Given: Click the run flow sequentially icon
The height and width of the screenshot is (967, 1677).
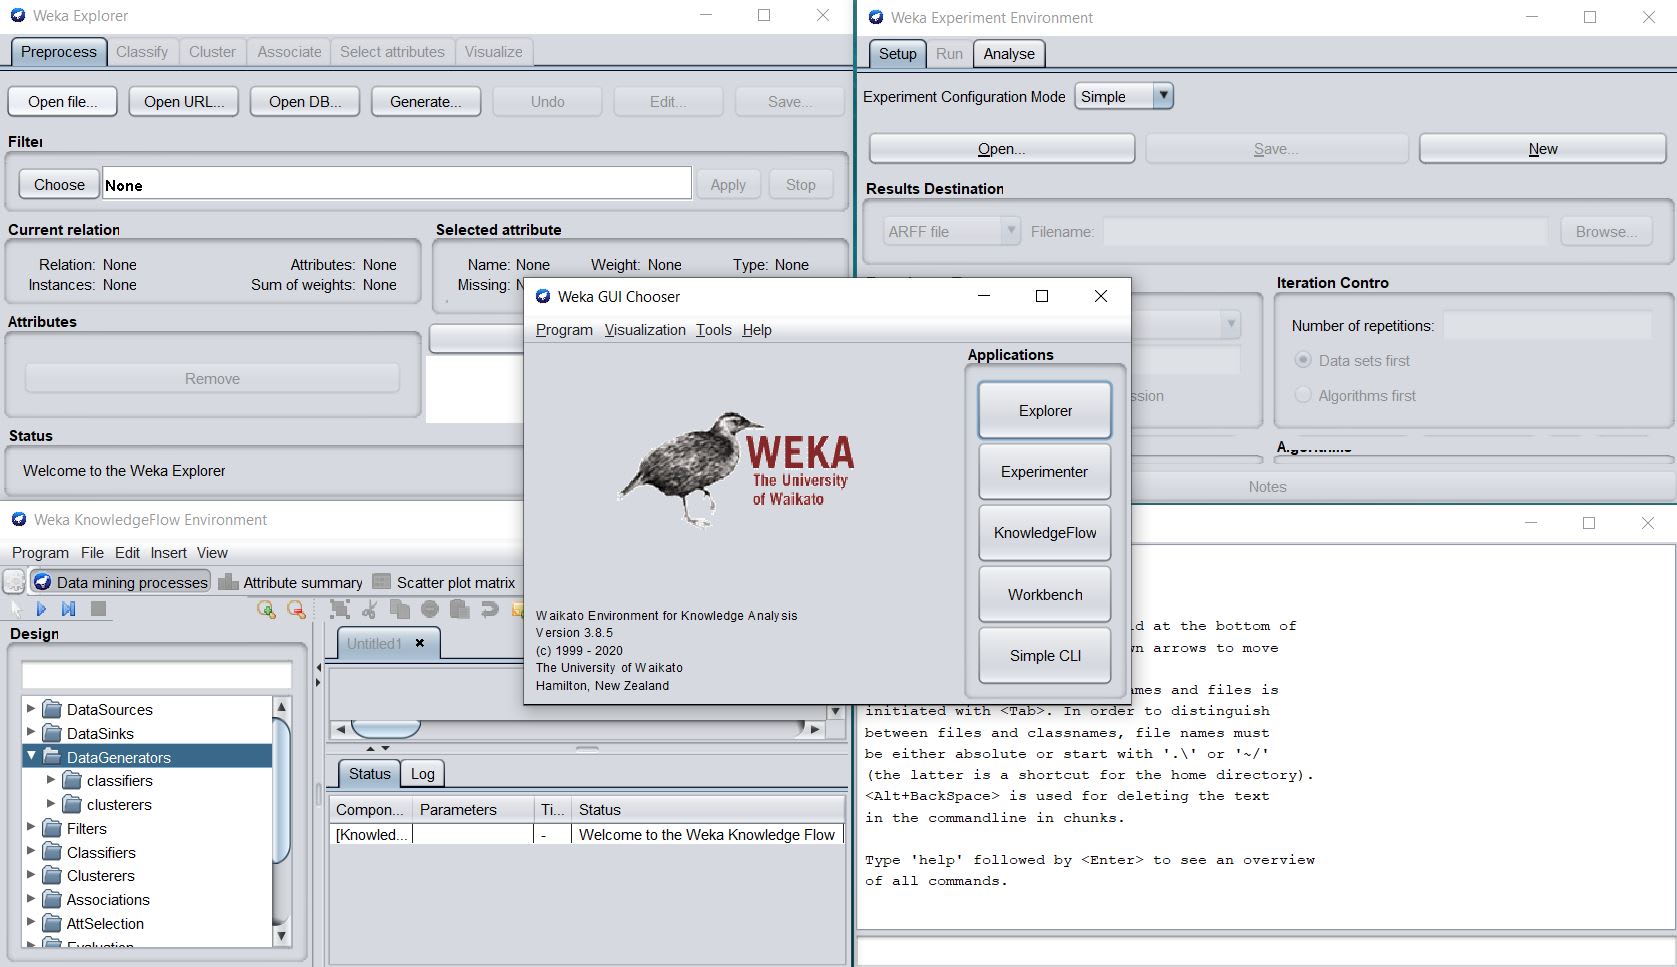Looking at the screenshot, I should (x=68, y=609).
